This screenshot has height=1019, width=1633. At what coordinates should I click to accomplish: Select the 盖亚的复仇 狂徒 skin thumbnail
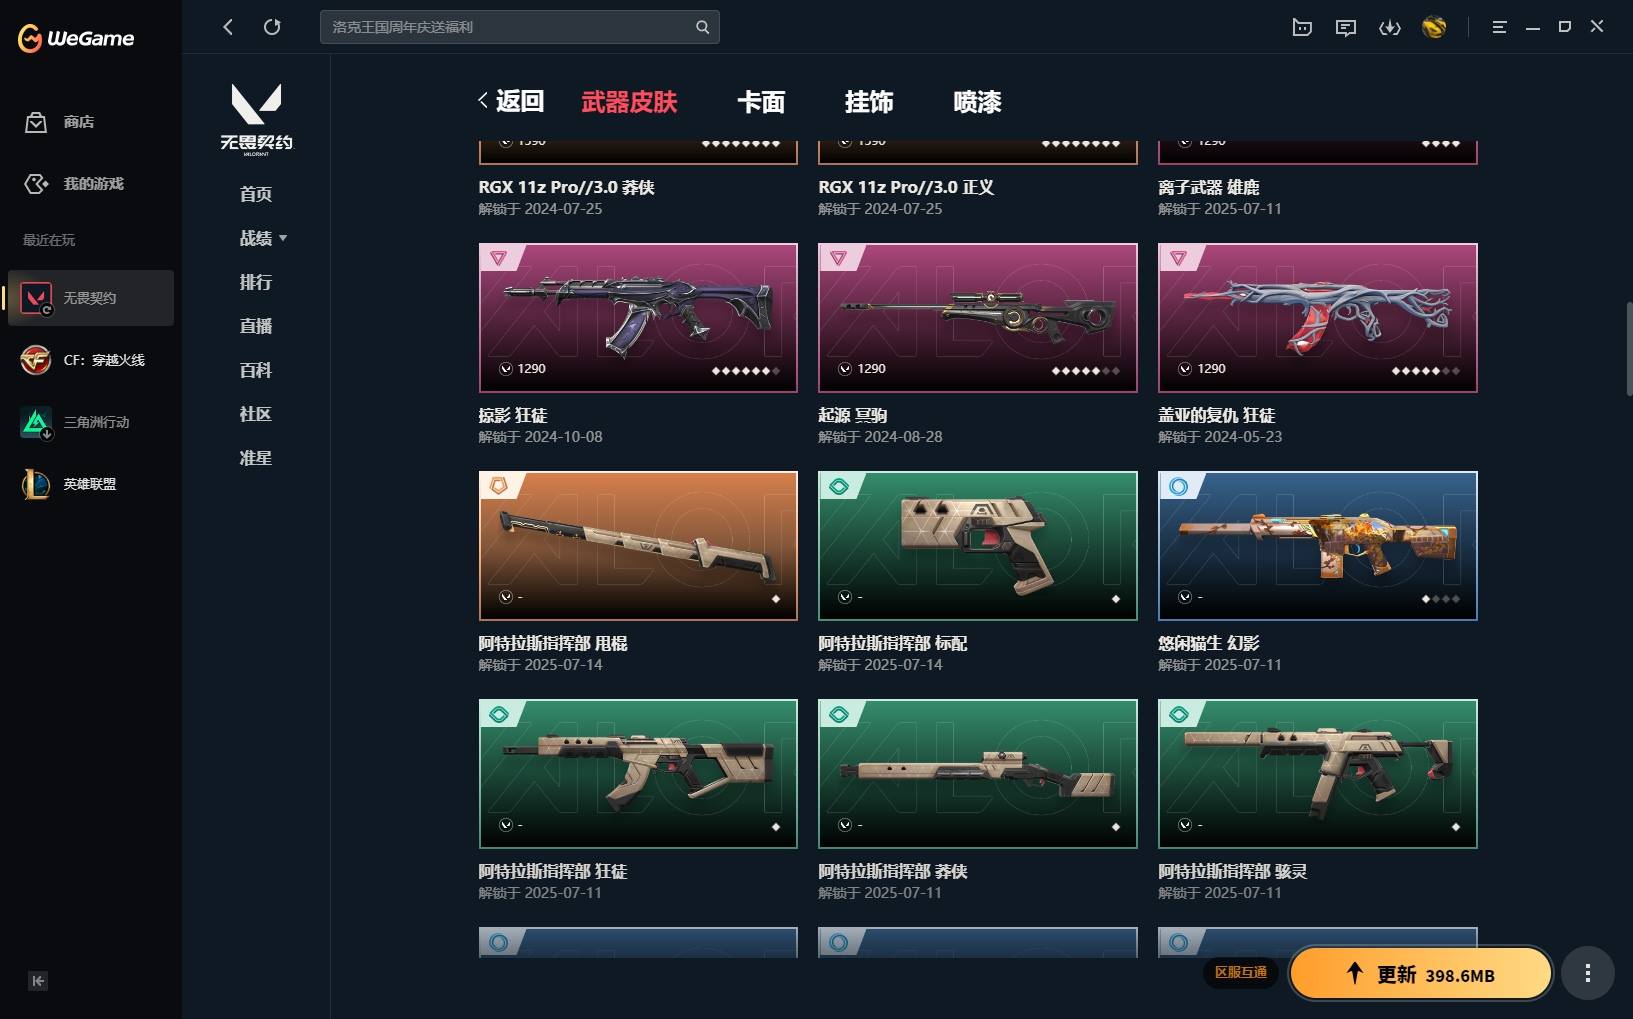[1317, 318]
